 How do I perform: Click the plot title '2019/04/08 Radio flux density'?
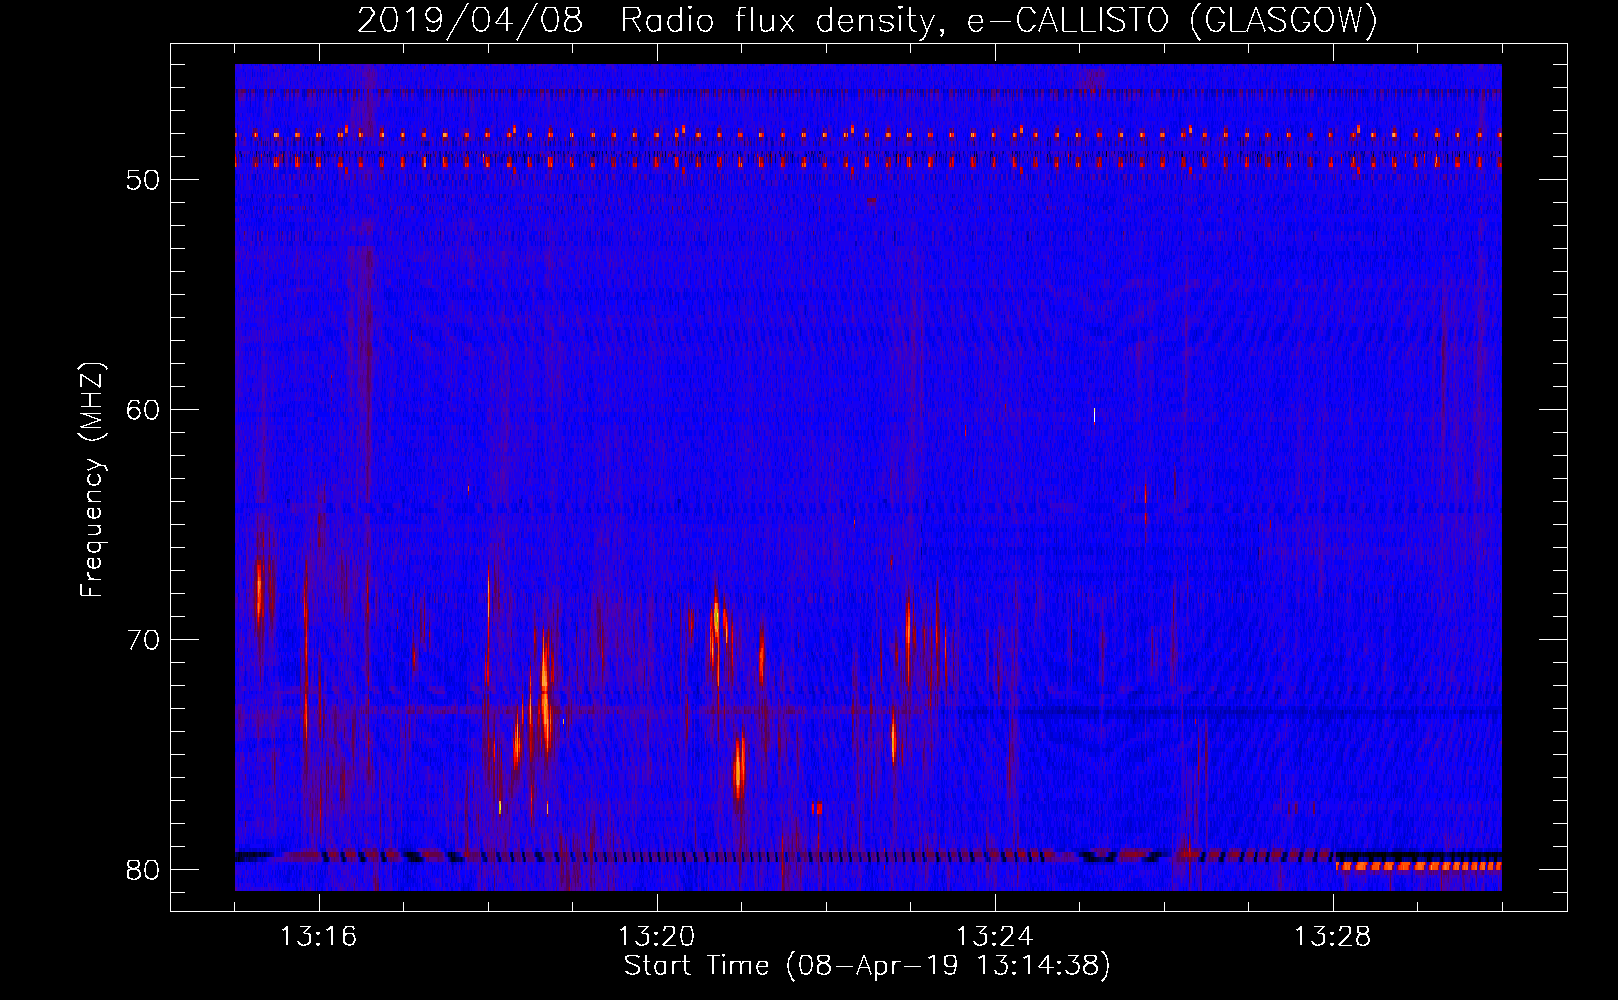867,20
